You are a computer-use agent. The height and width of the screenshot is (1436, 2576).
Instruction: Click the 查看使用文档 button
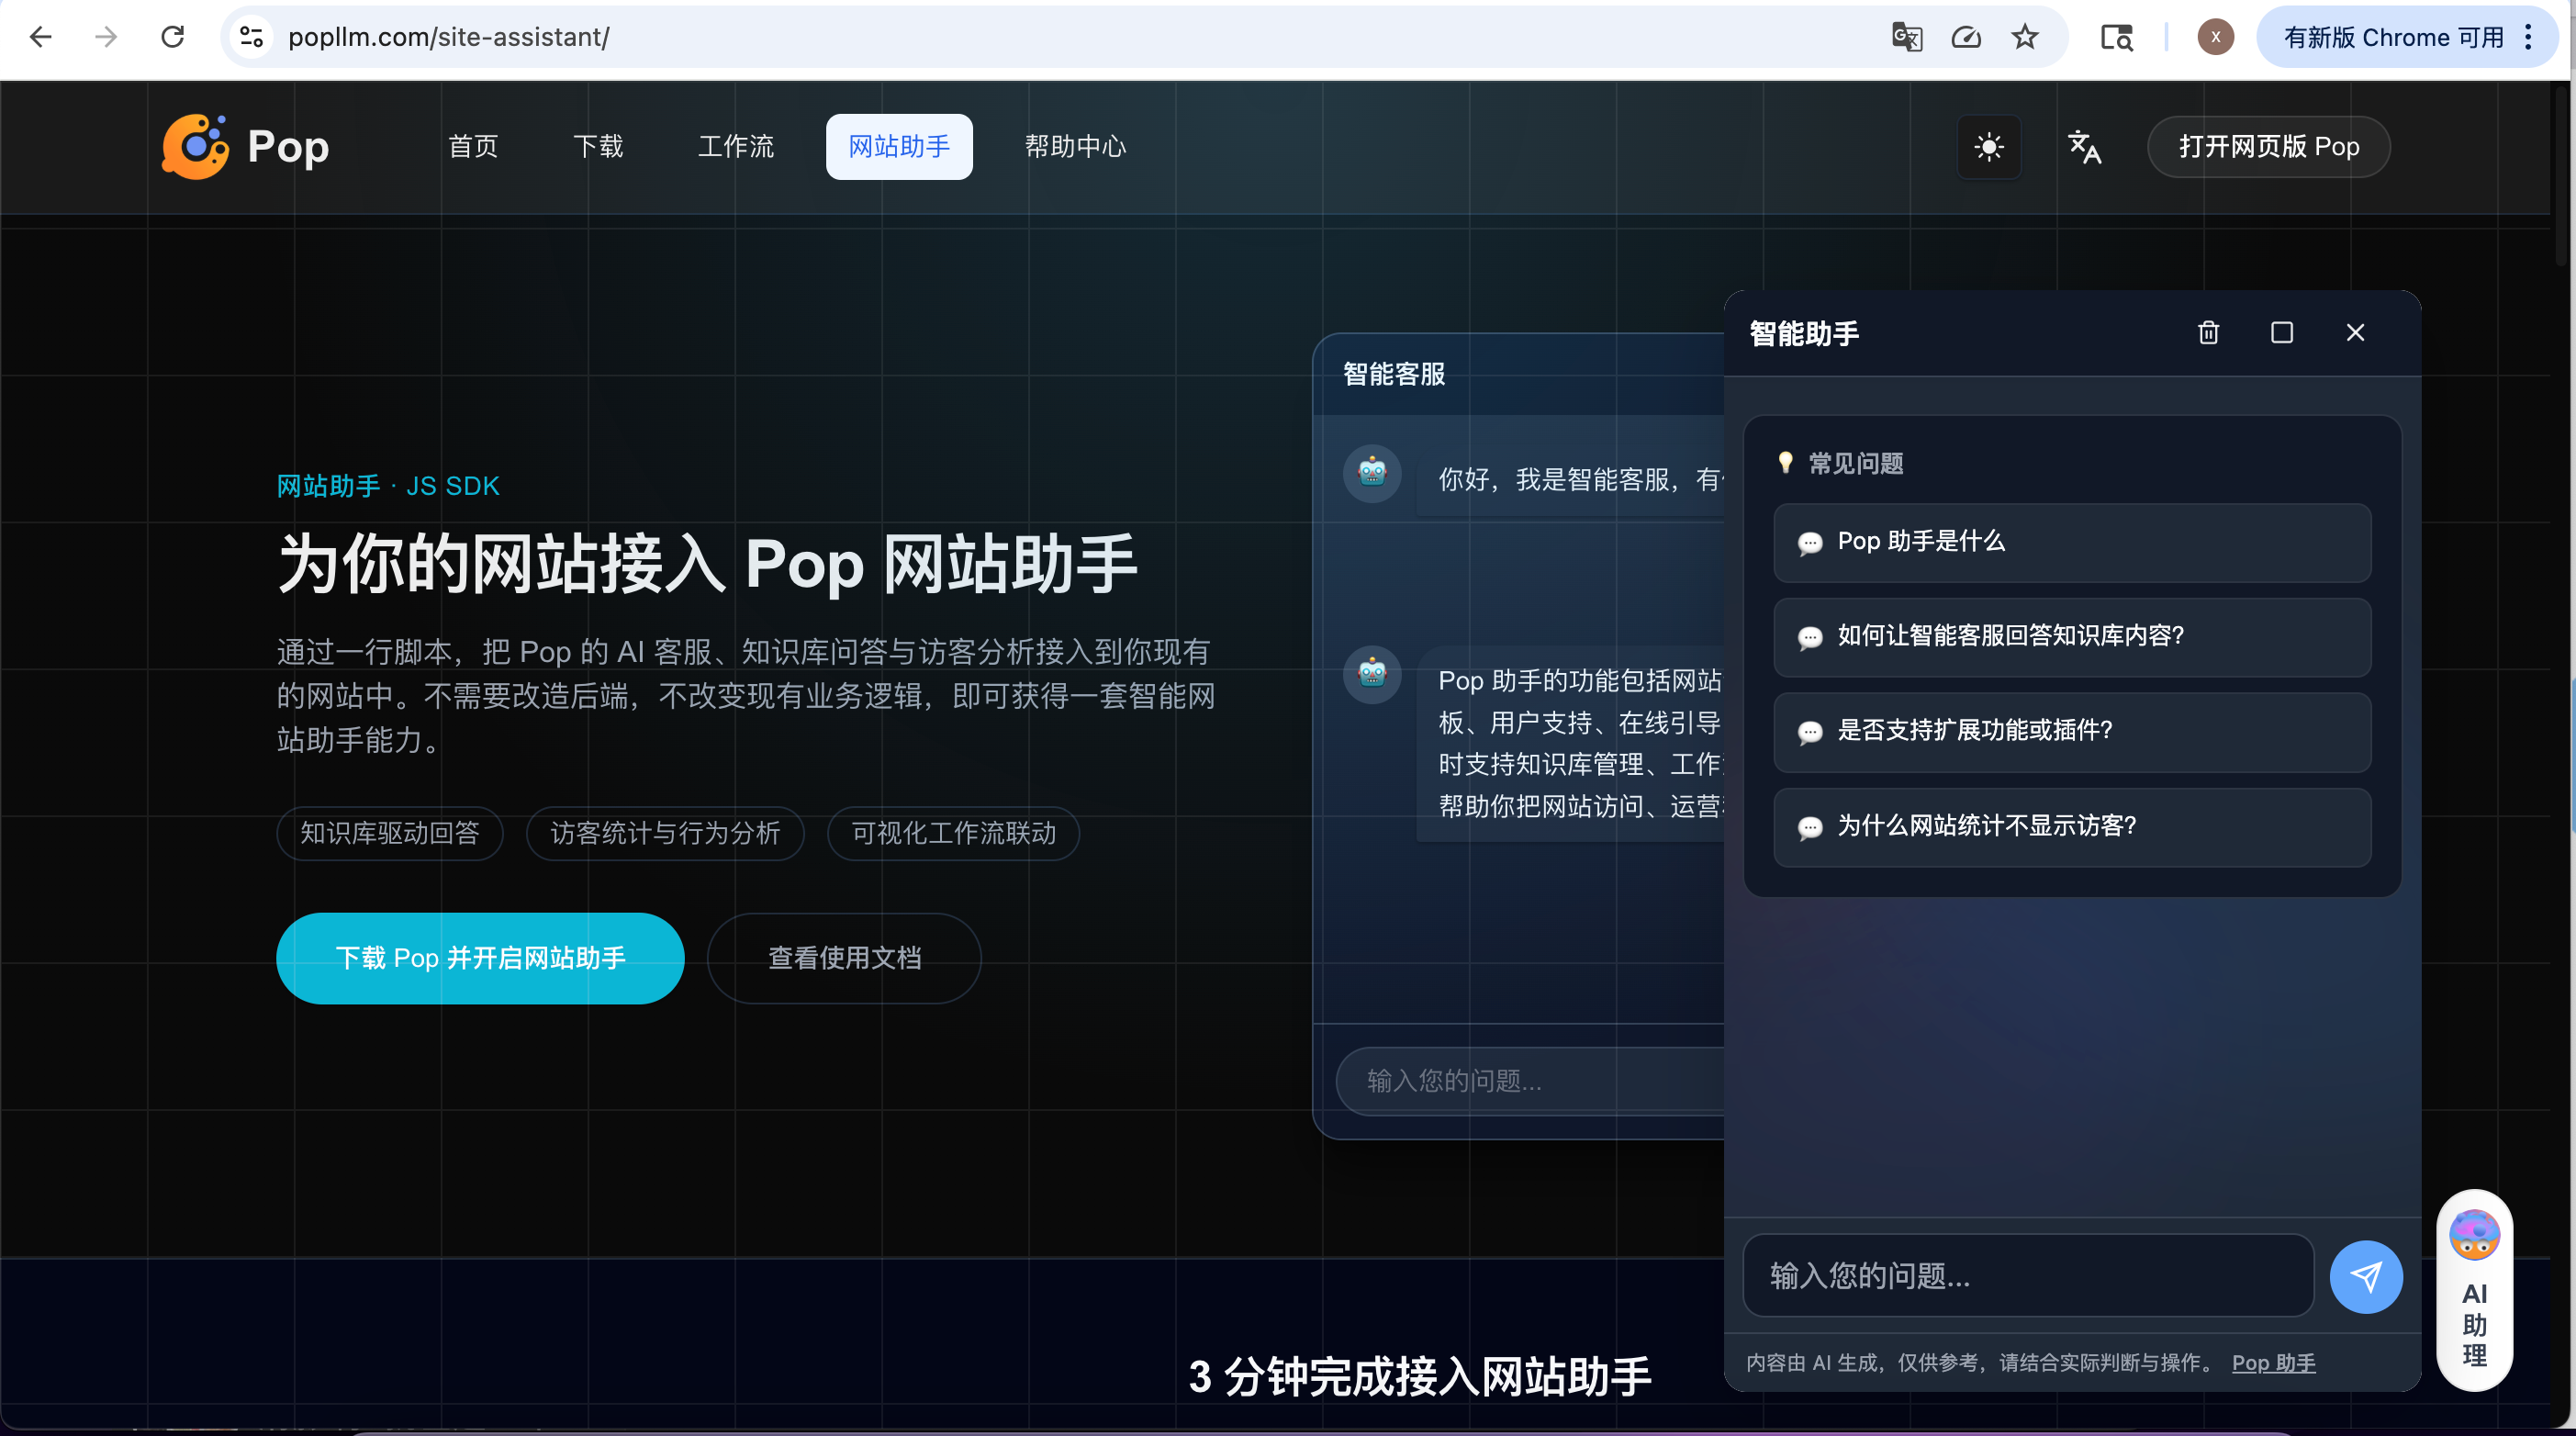(844, 958)
